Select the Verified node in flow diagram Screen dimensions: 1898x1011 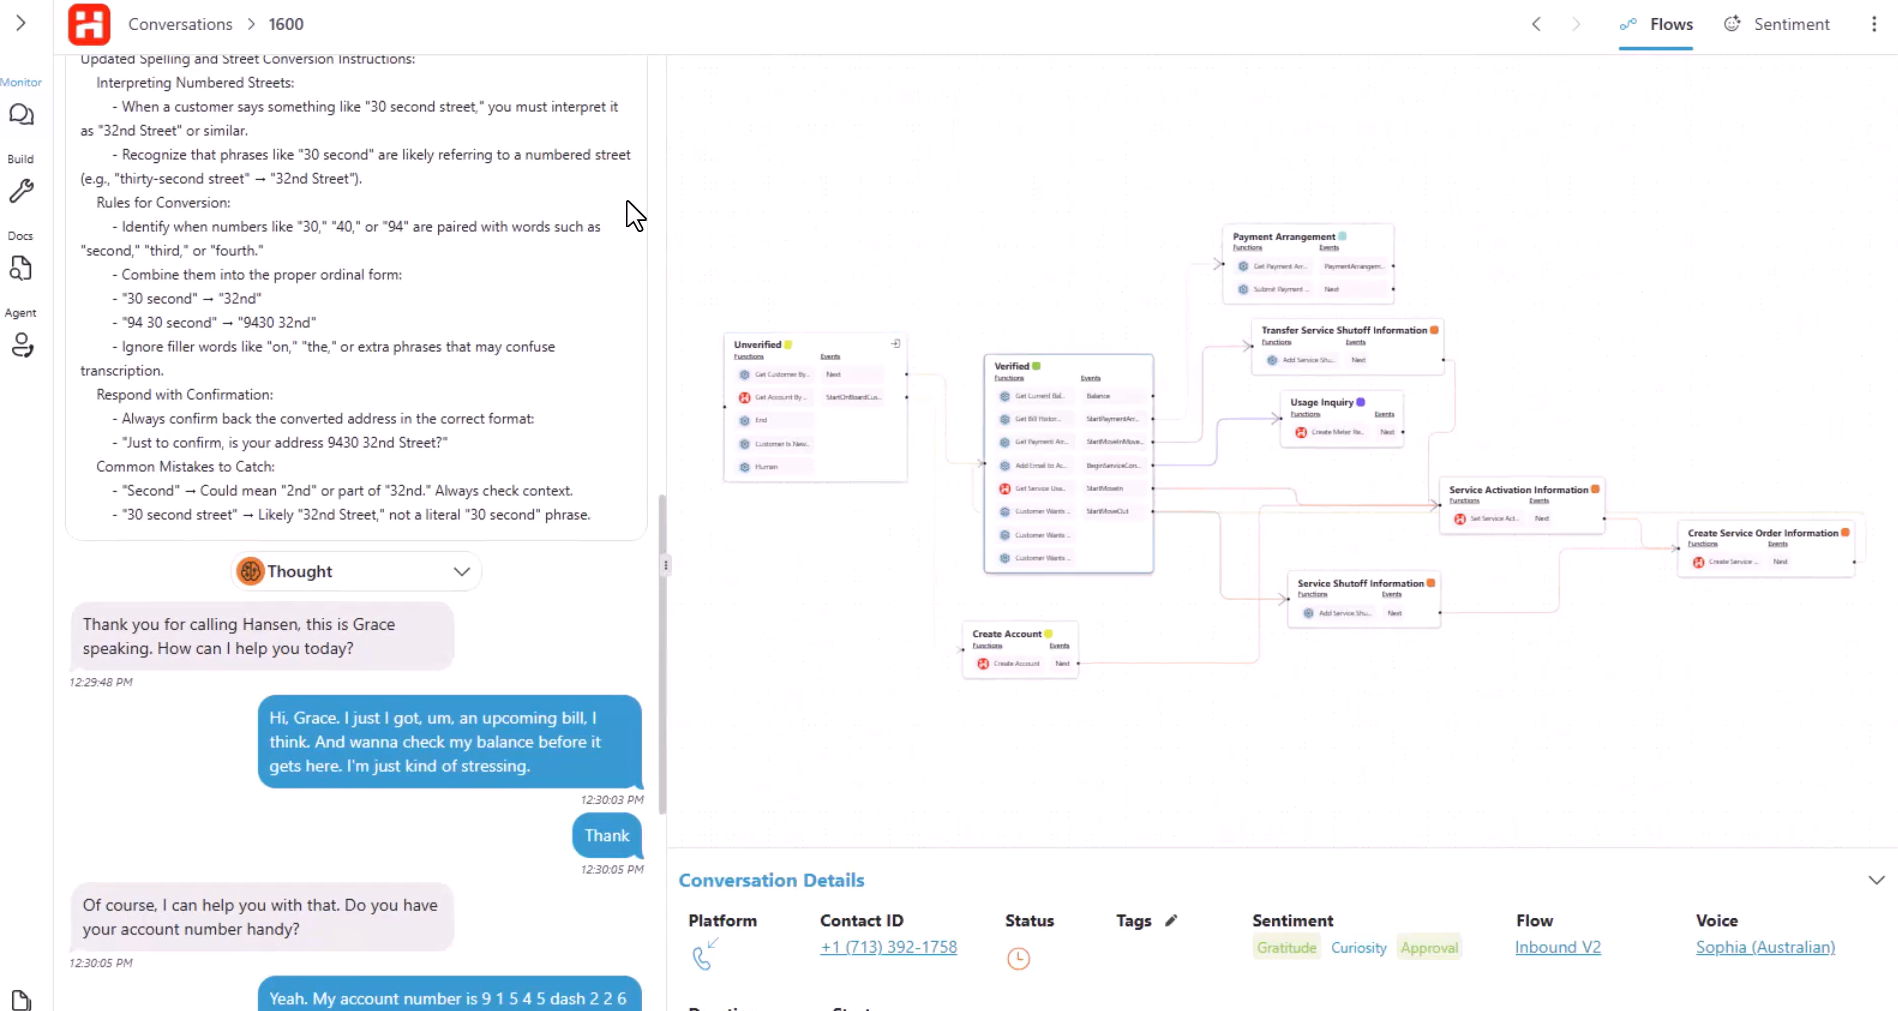pyautogui.click(x=1011, y=366)
